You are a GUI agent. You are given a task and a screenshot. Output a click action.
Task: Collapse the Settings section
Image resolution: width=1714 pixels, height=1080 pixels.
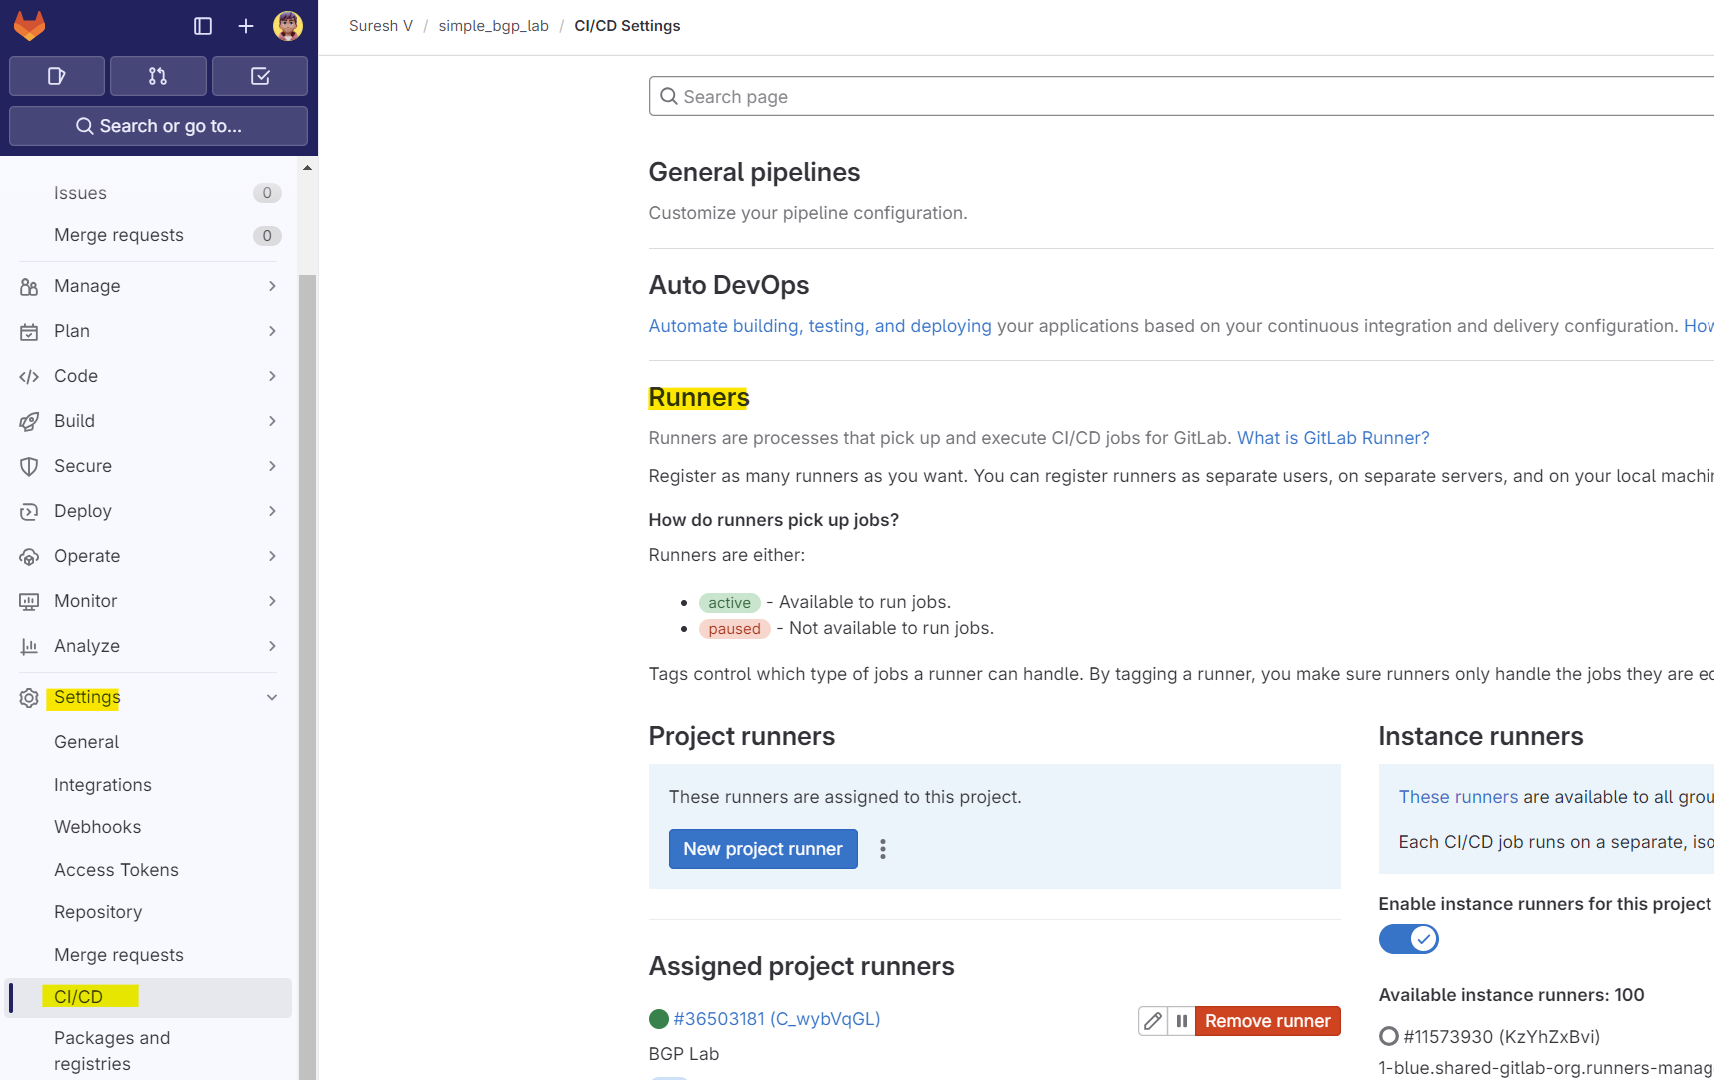(272, 697)
